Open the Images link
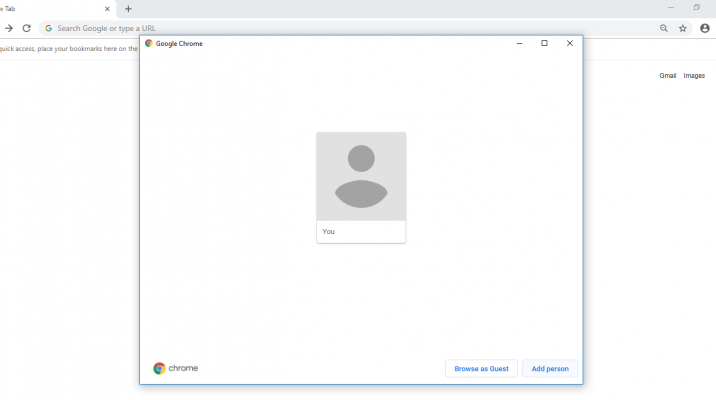716x400 pixels. pyautogui.click(x=694, y=76)
